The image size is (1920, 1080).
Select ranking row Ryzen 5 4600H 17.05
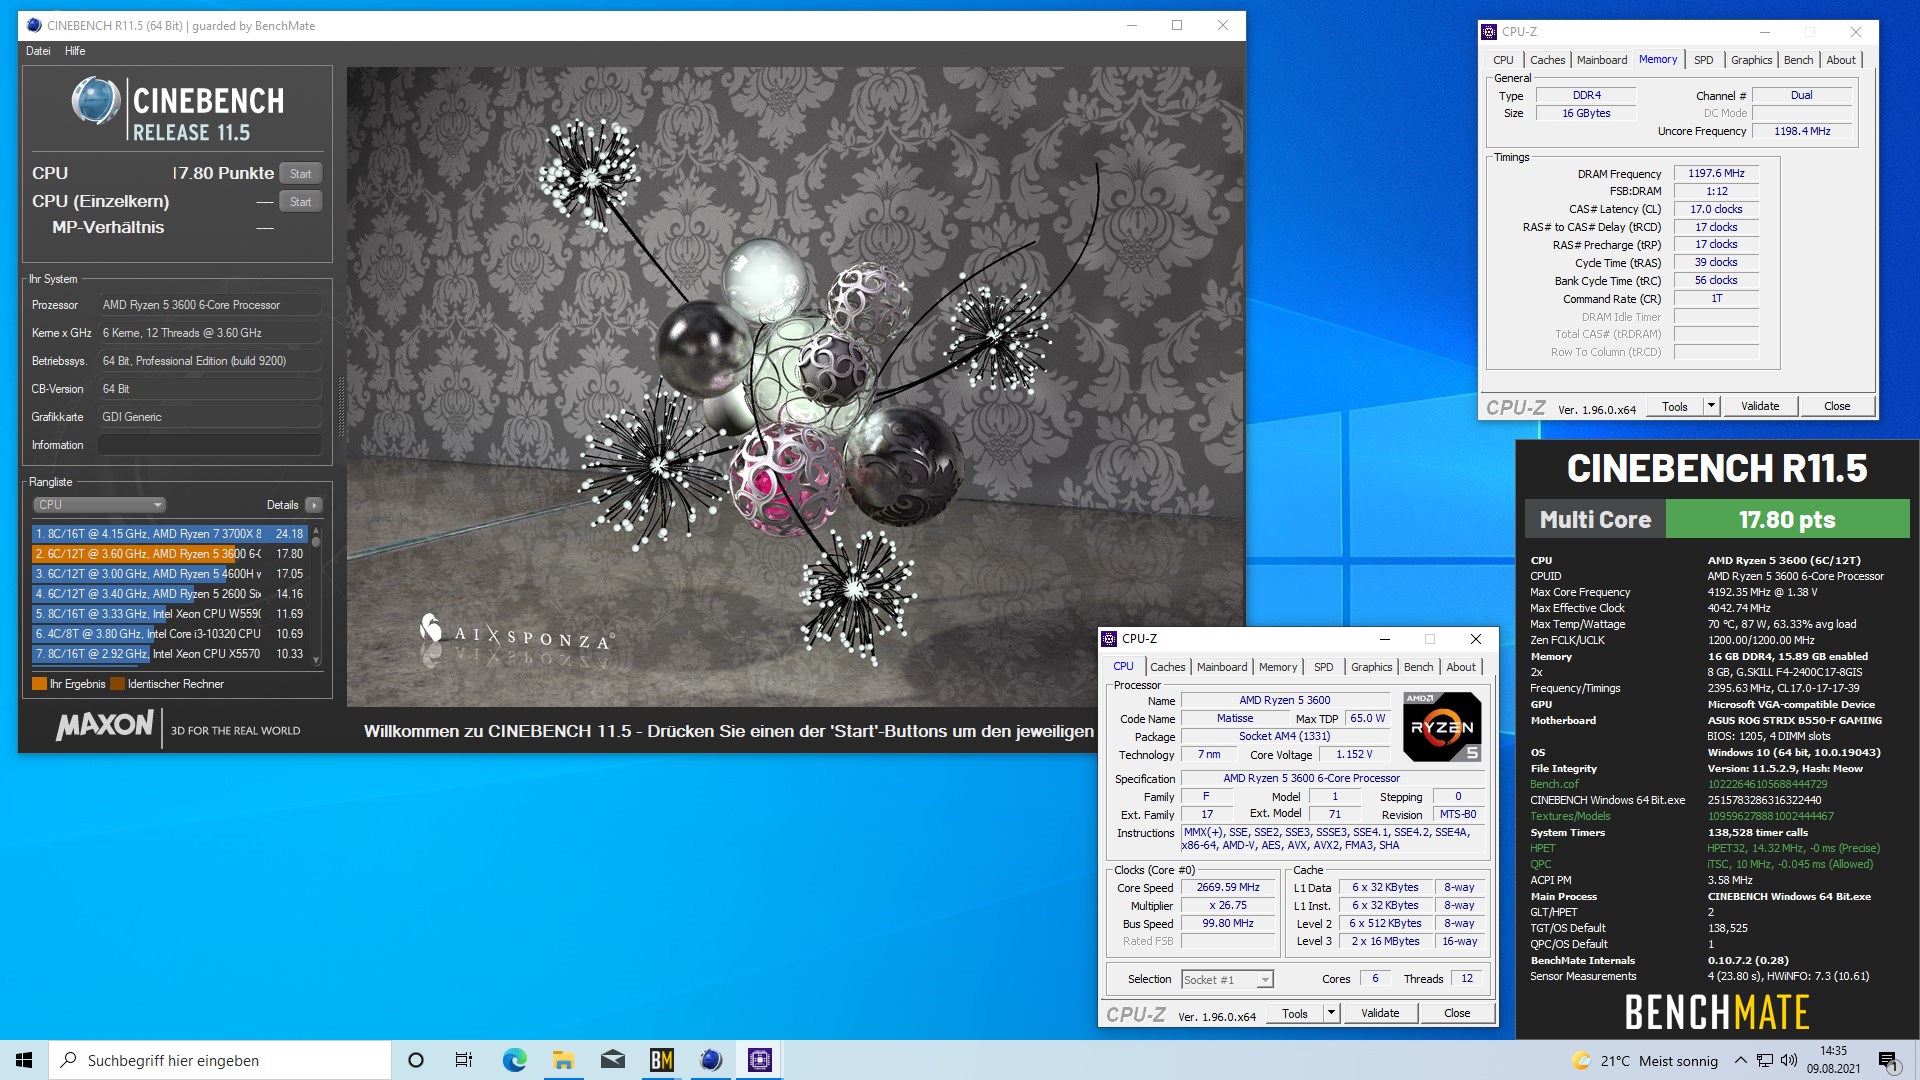click(x=169, y=574)
